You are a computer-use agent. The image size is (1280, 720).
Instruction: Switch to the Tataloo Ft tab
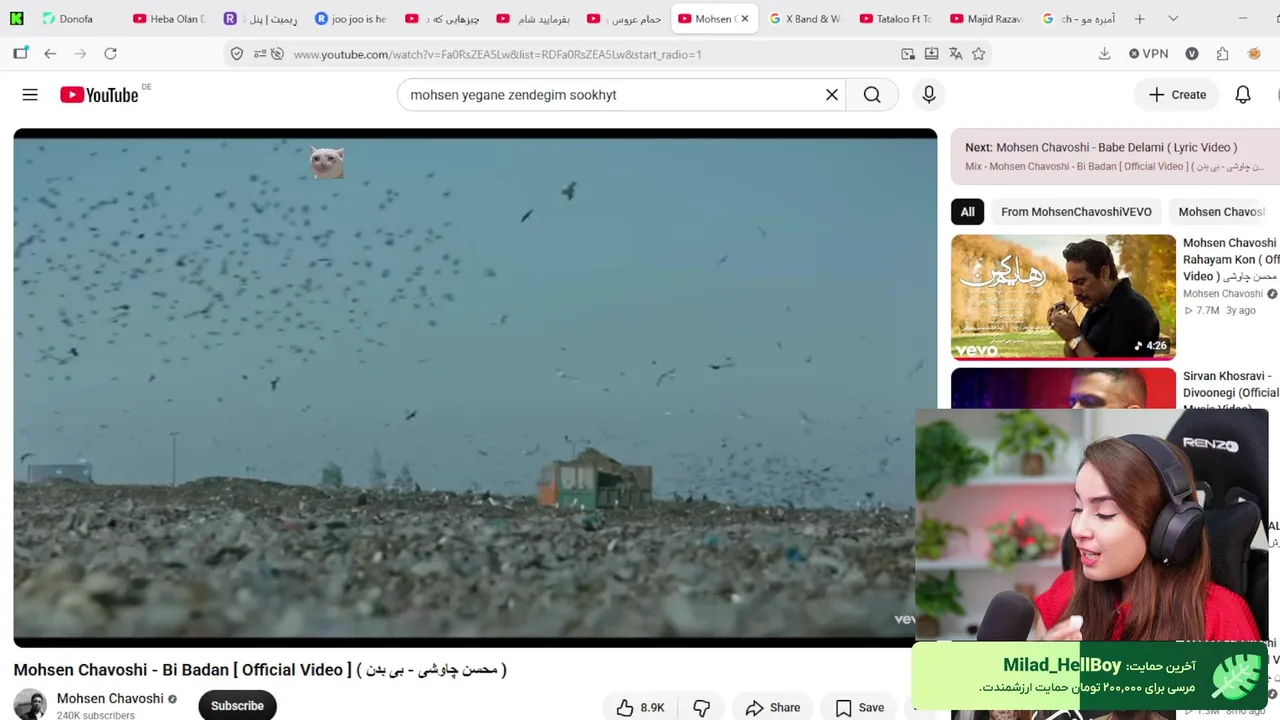tap(895, 19)
